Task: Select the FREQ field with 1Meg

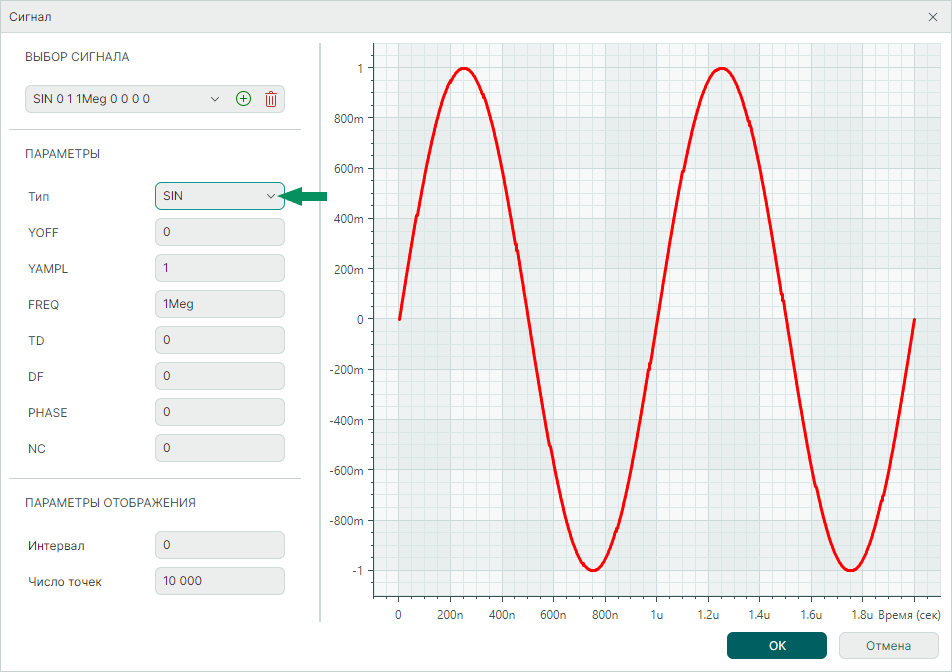Action: pos(220,304)
